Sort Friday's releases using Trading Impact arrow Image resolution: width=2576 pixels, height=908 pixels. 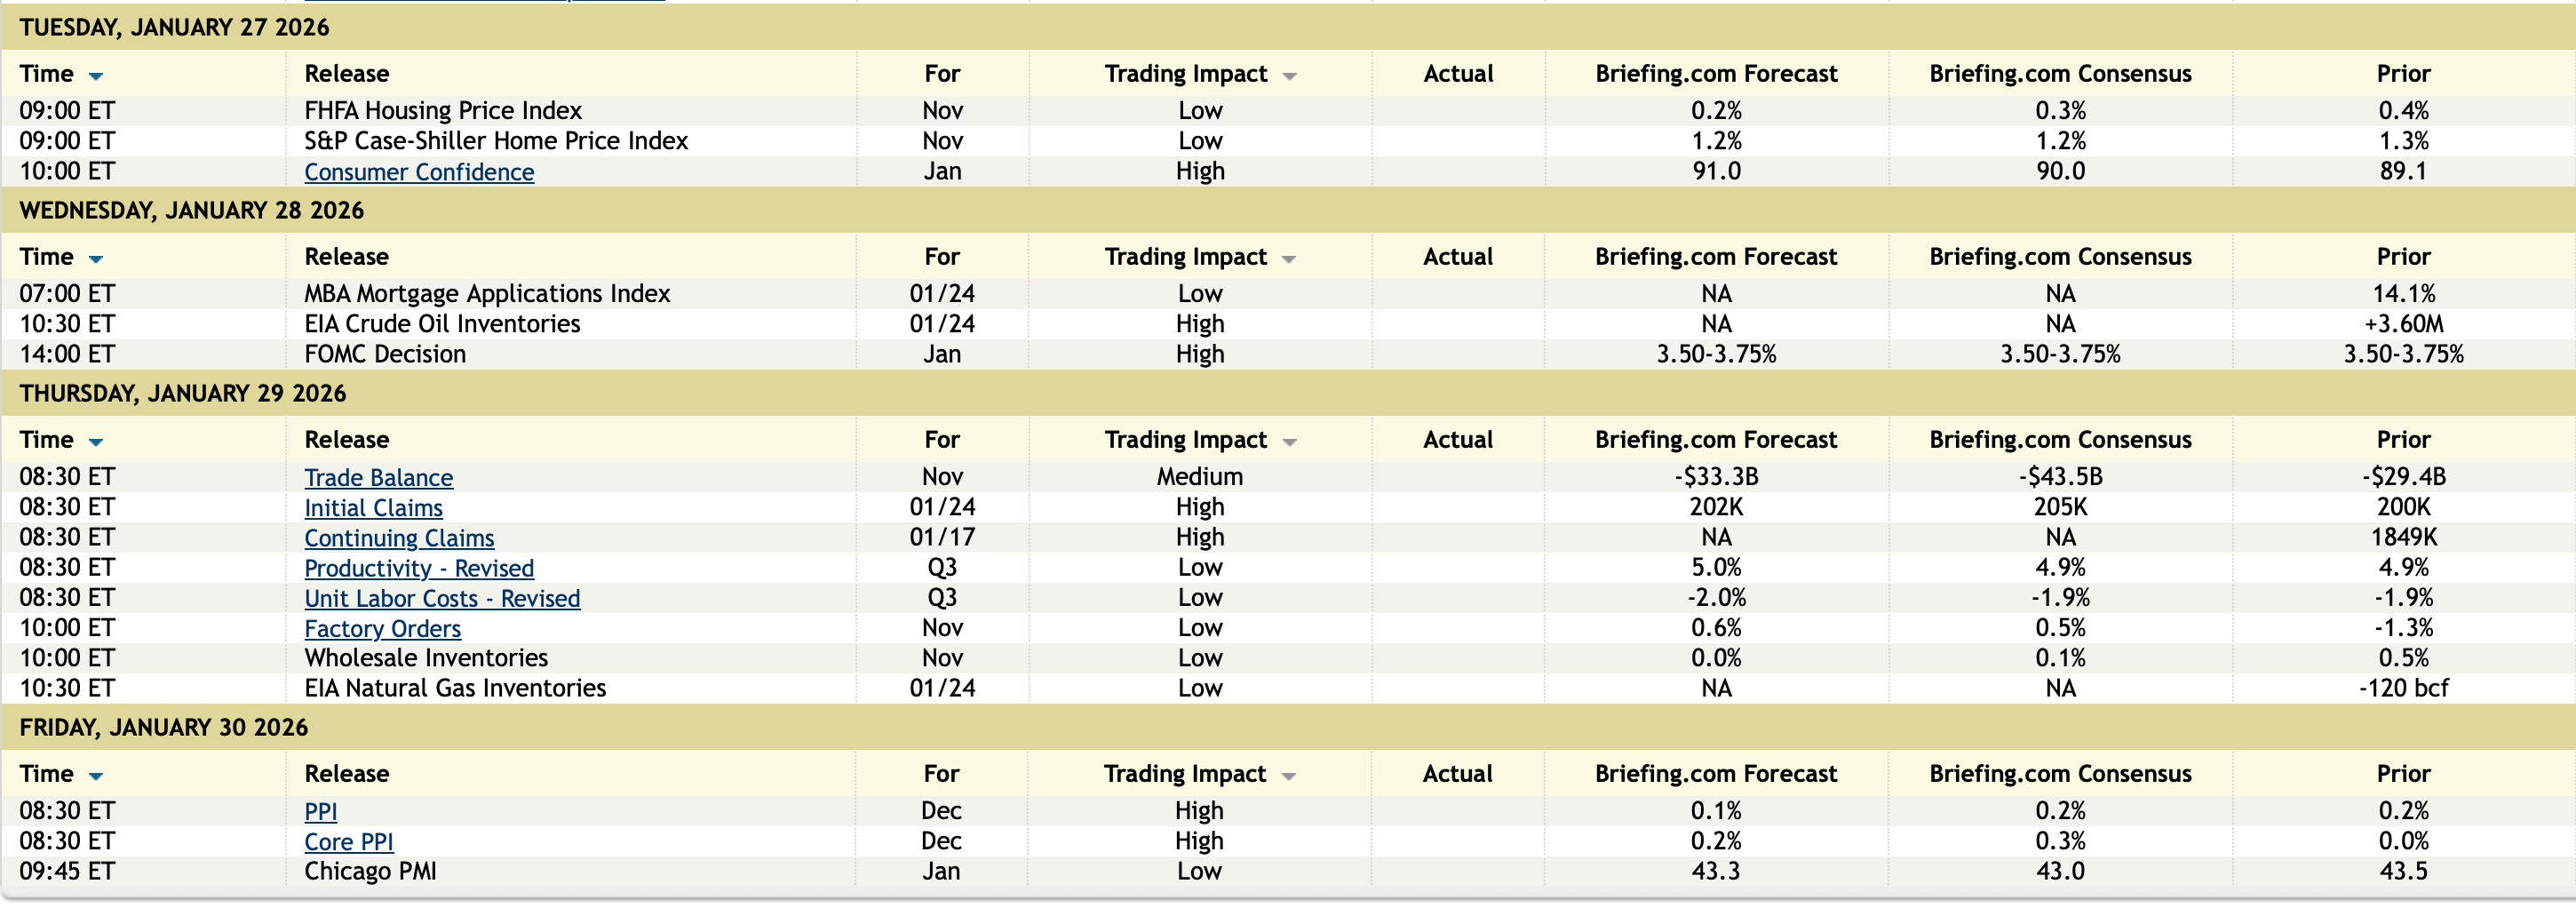tap(1288, 776)
